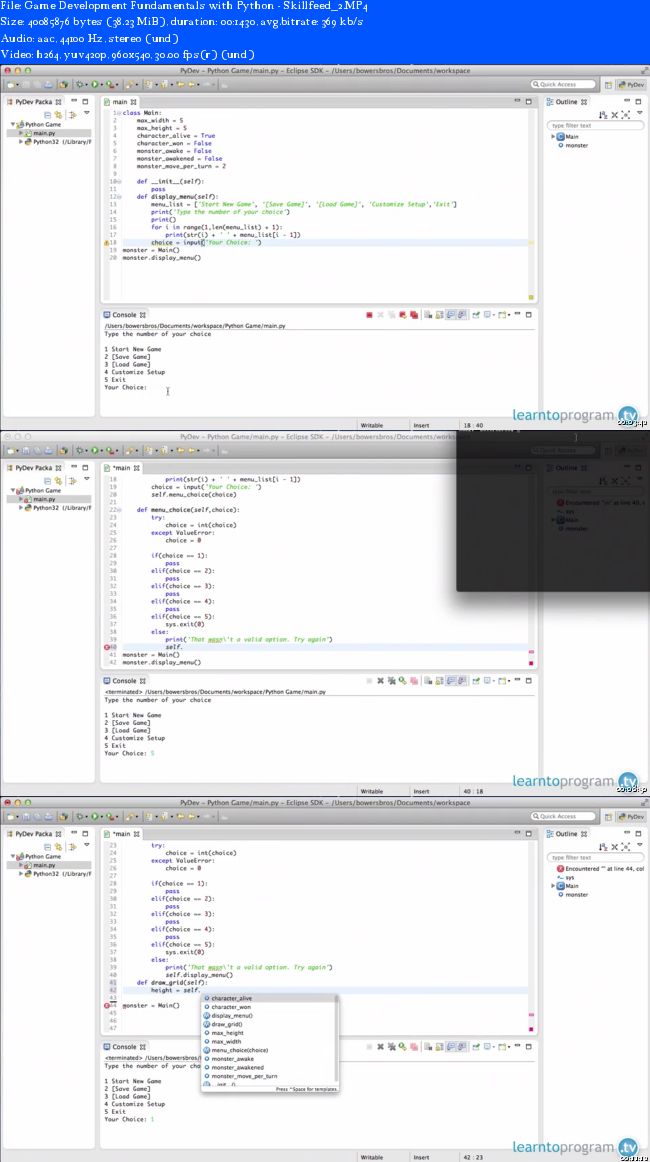
Task: Open Outline view menu triangle in top frame
Action: click(x=640, y=113)
